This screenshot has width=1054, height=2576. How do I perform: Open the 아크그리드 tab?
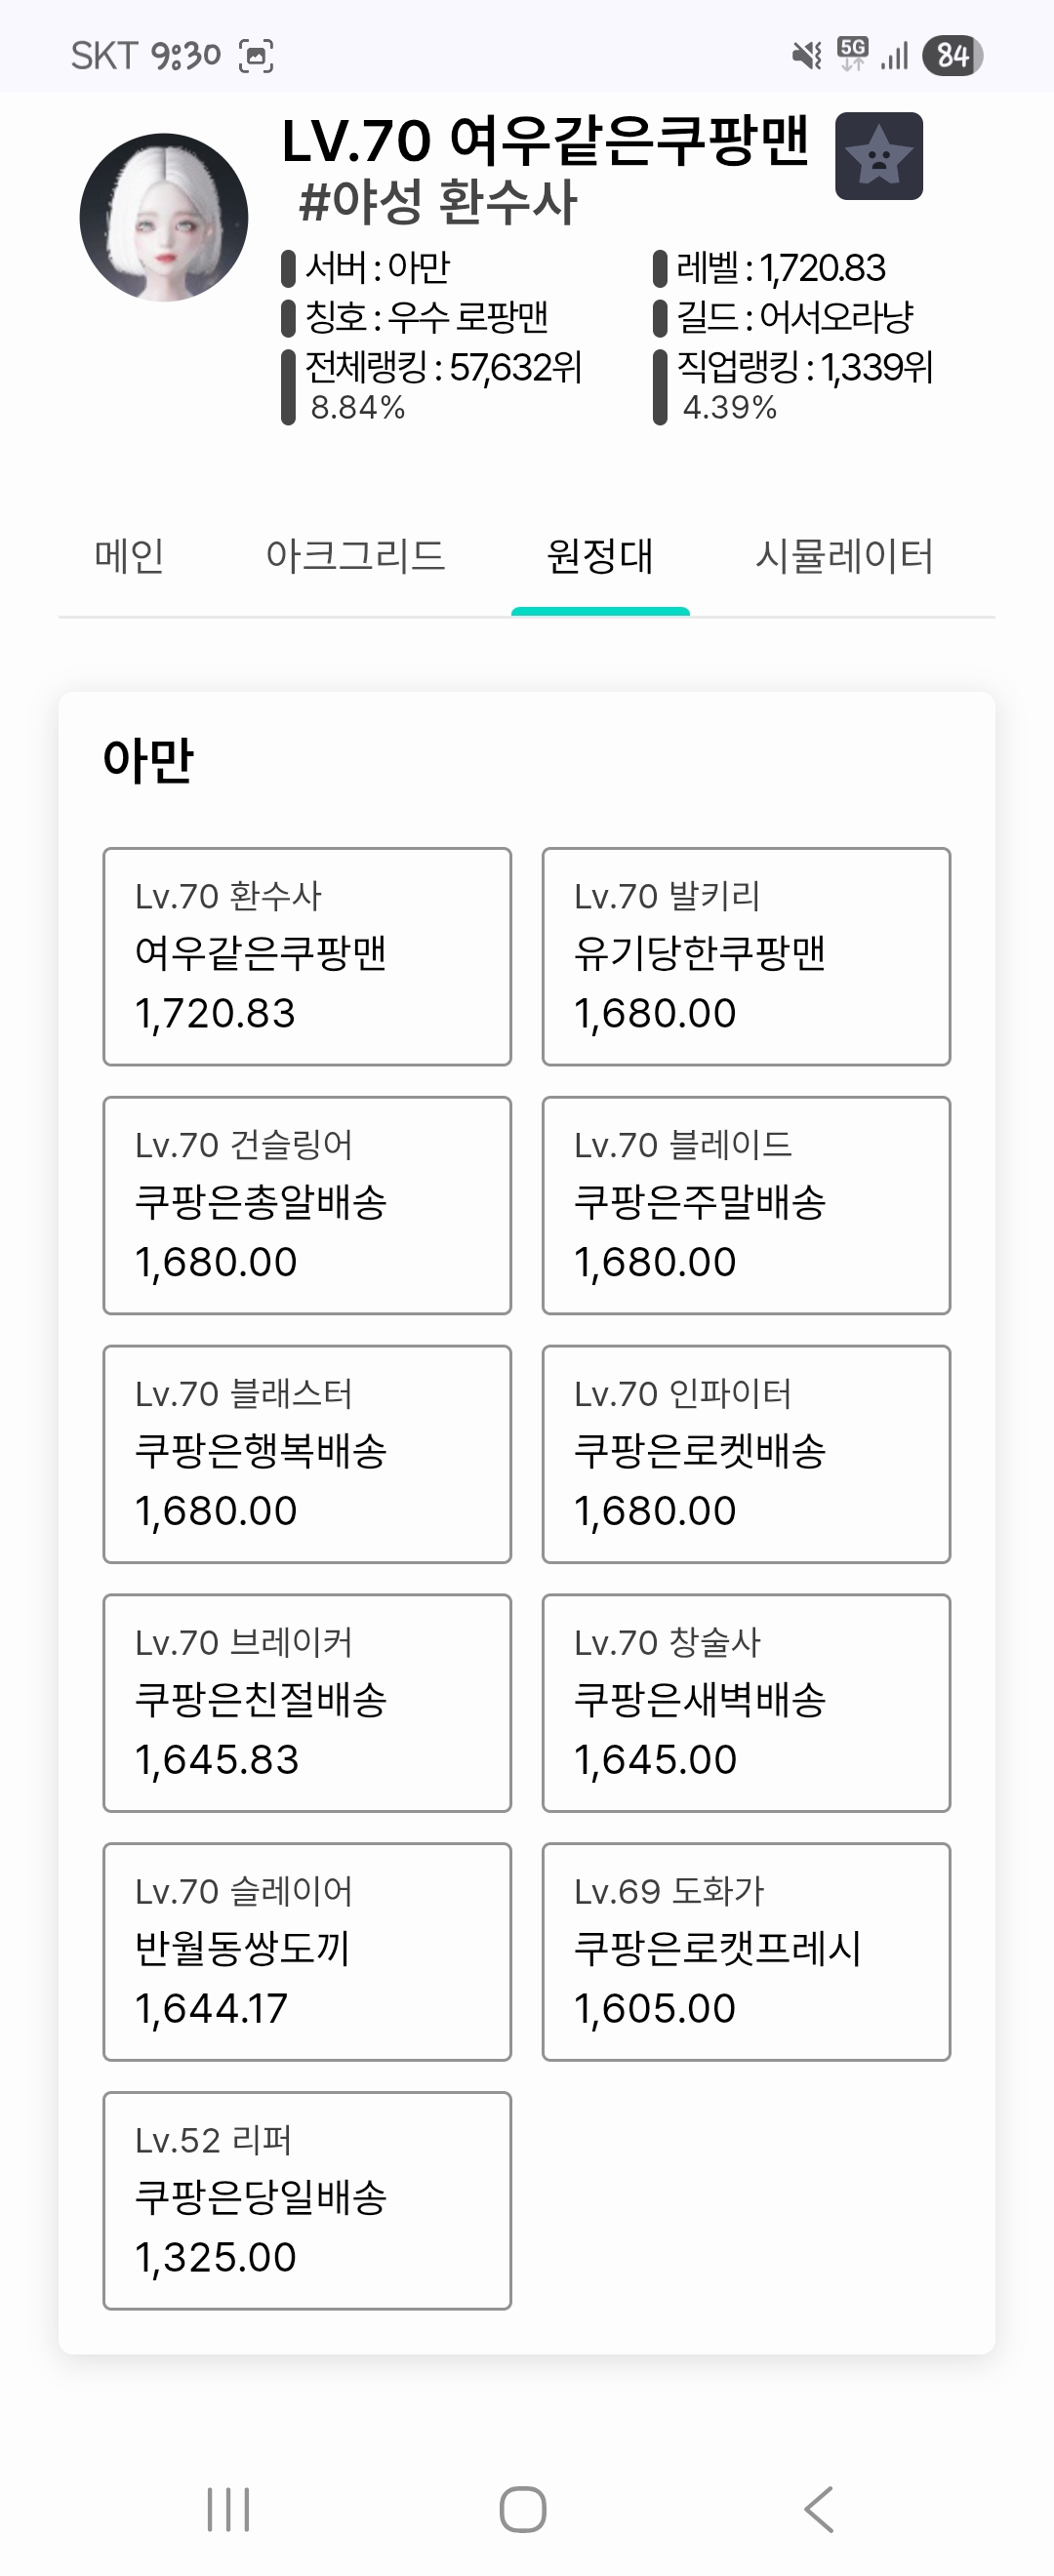355,556
